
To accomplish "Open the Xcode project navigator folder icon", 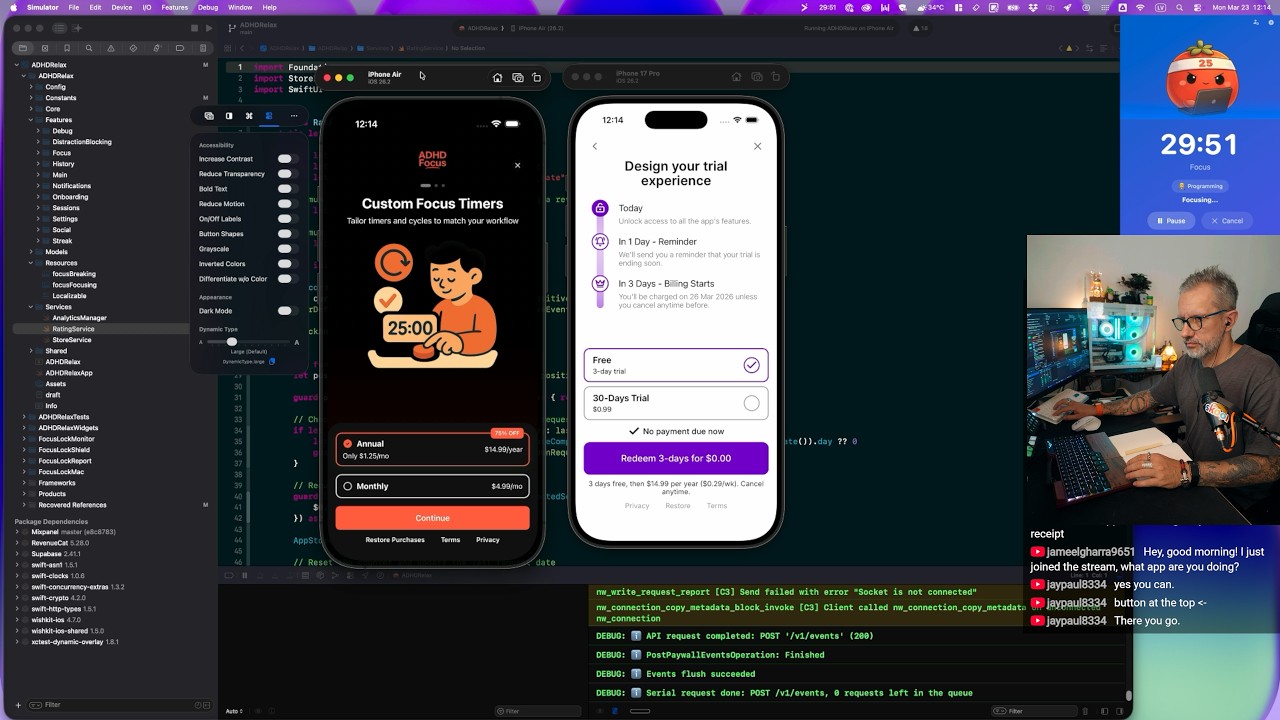I will (22, 48).
